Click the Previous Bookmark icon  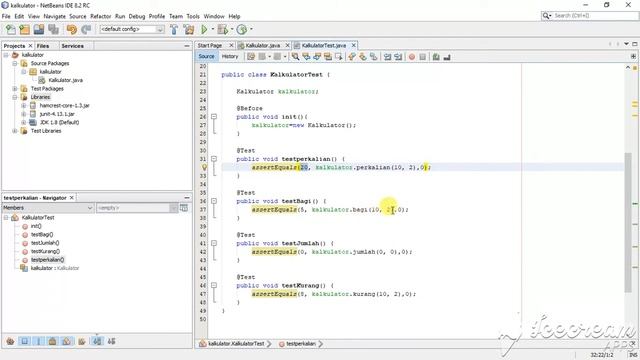(x=352, y=57)
